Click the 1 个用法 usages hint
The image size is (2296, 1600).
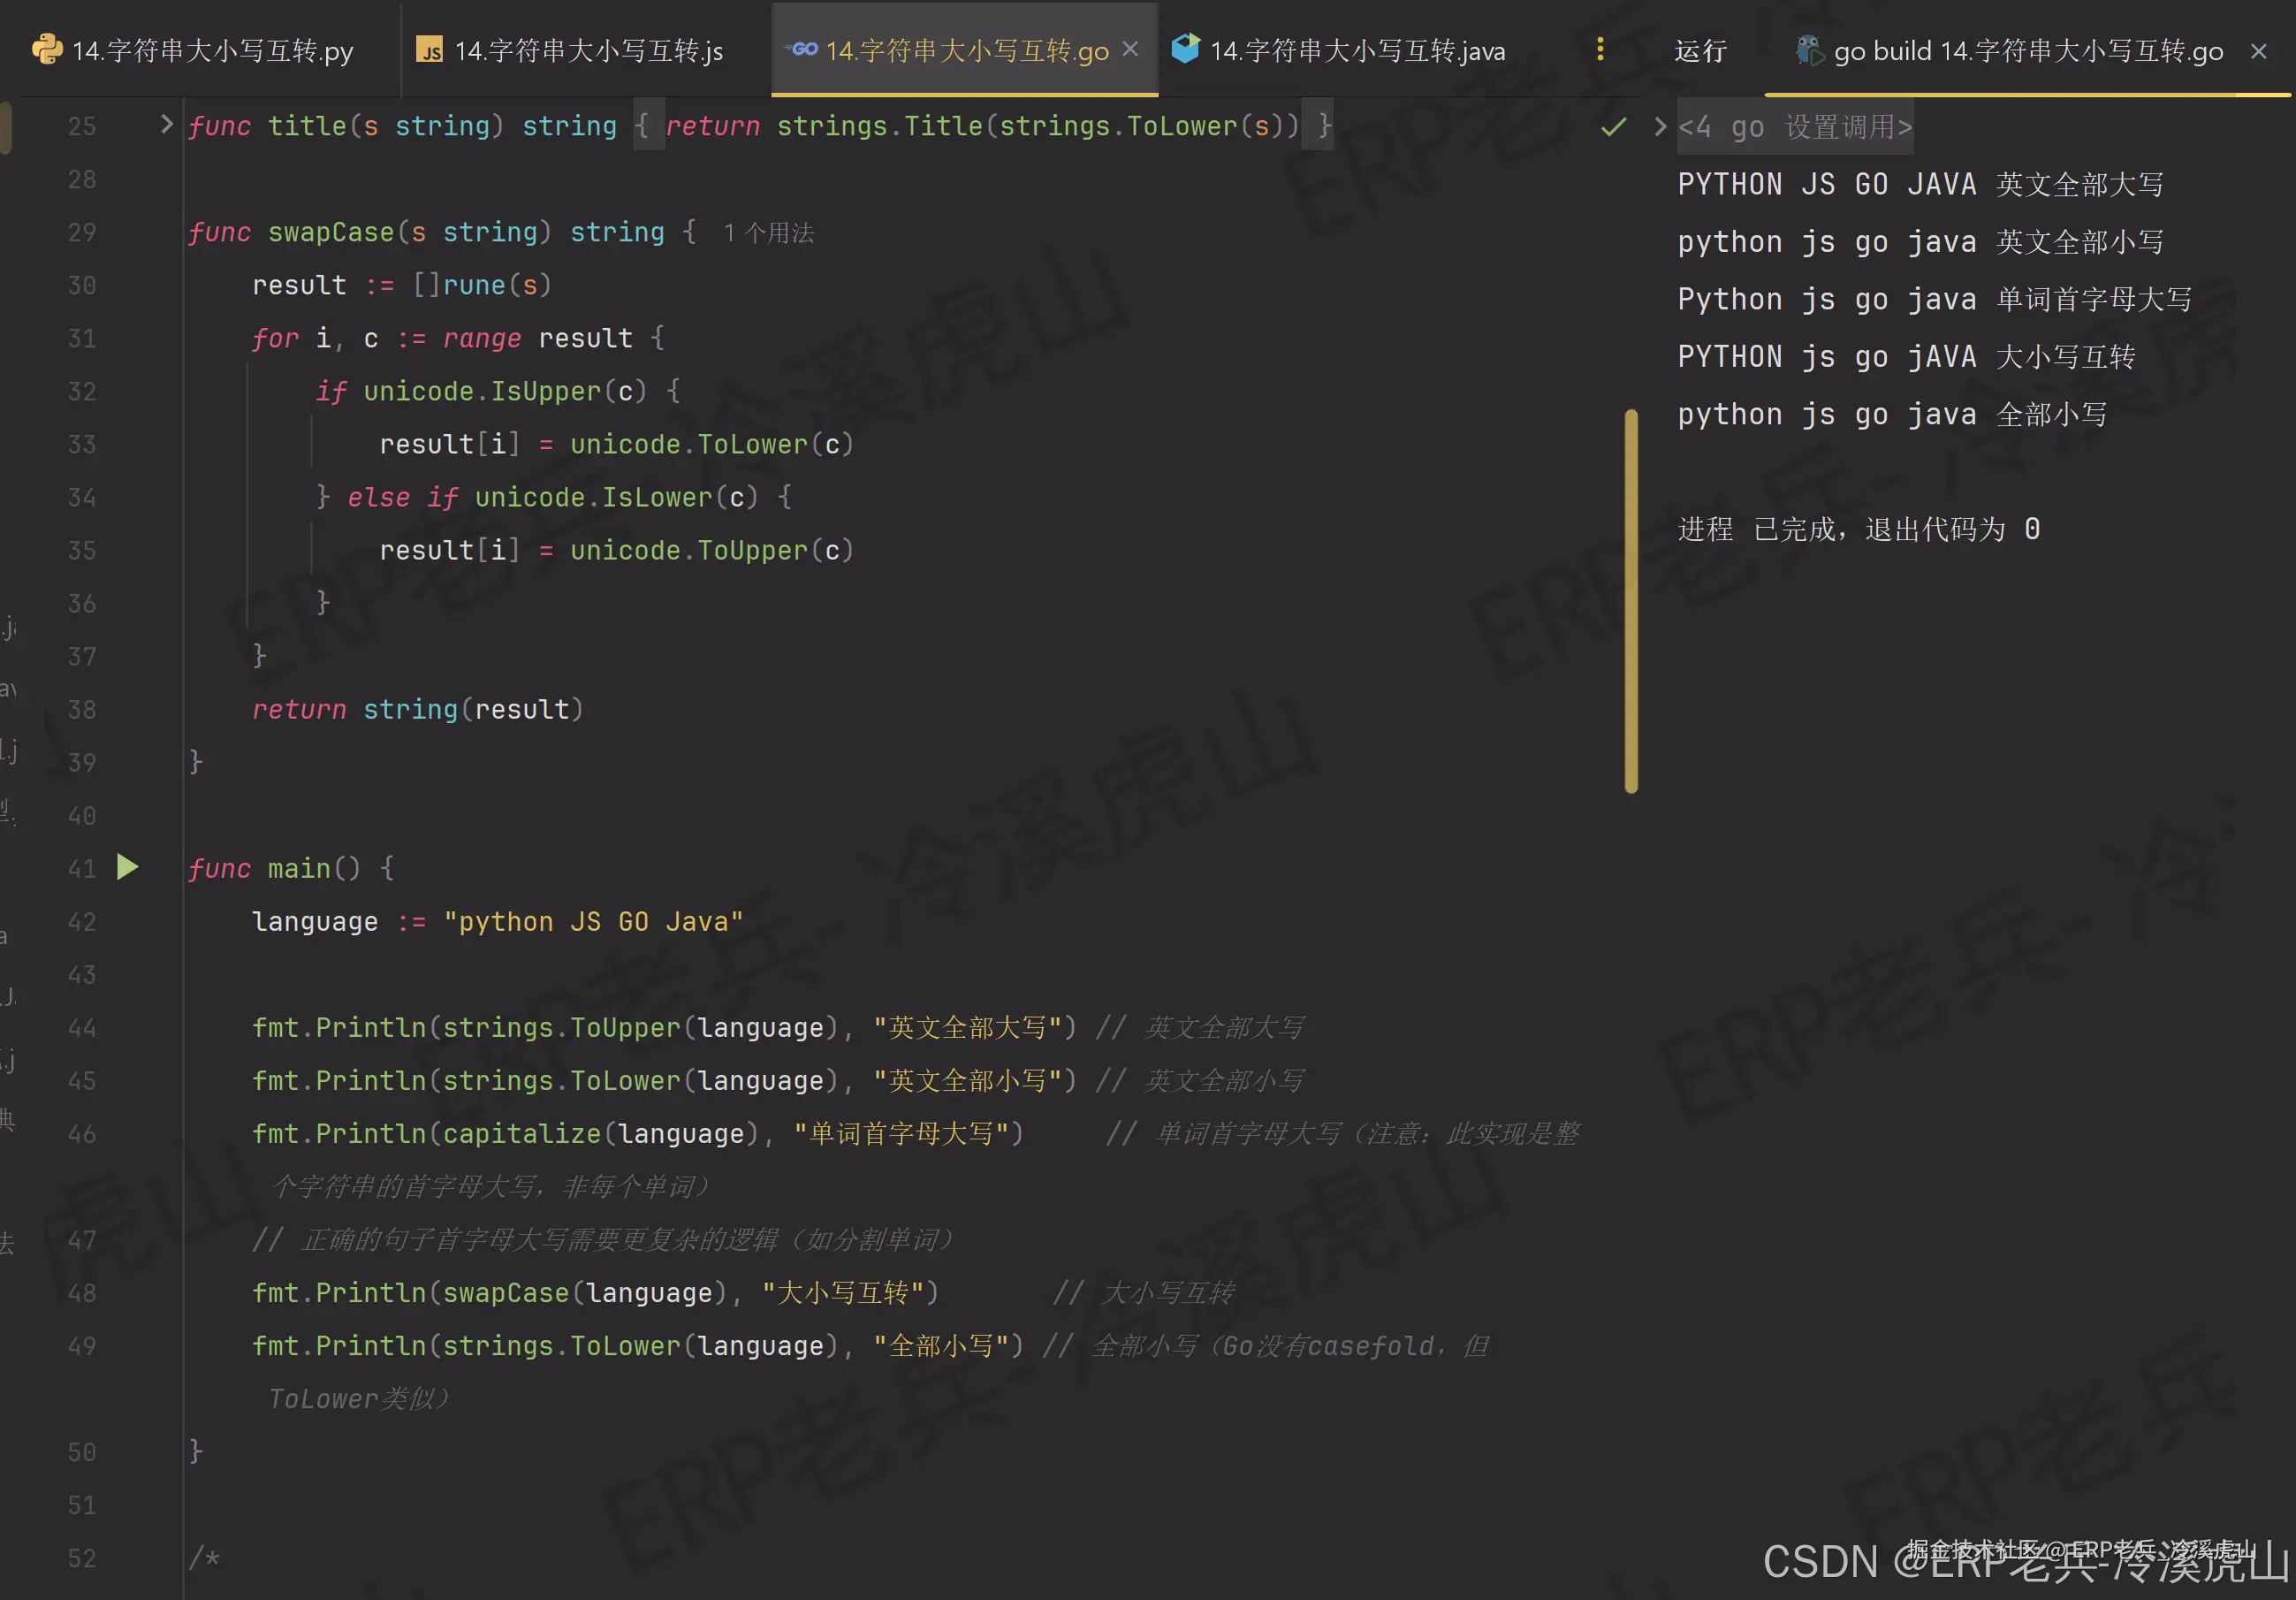[x=768, y=233]
